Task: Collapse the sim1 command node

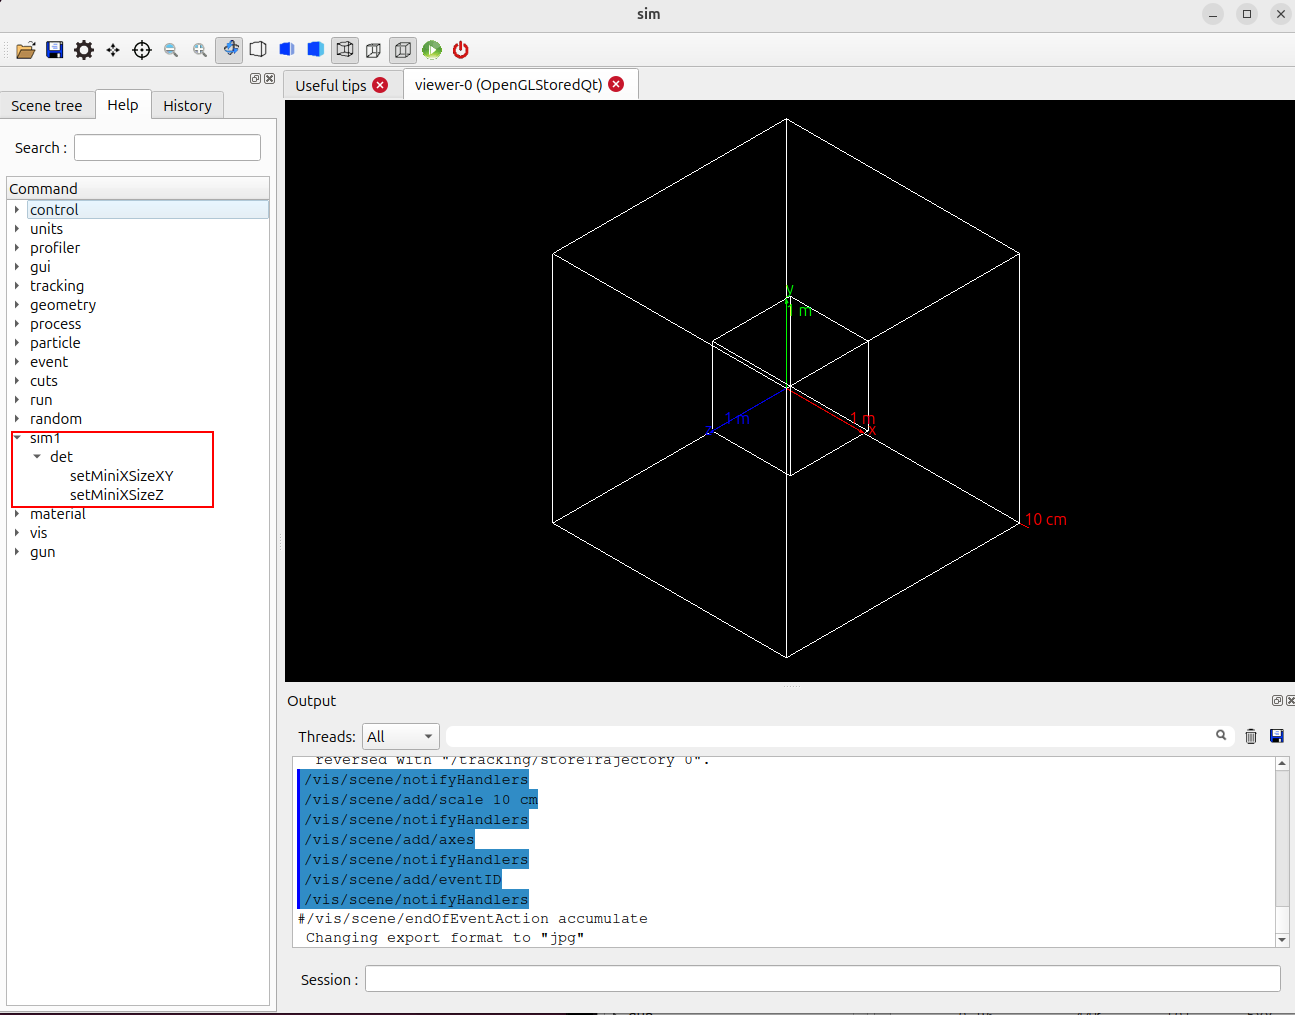Action: click(17, 438)
